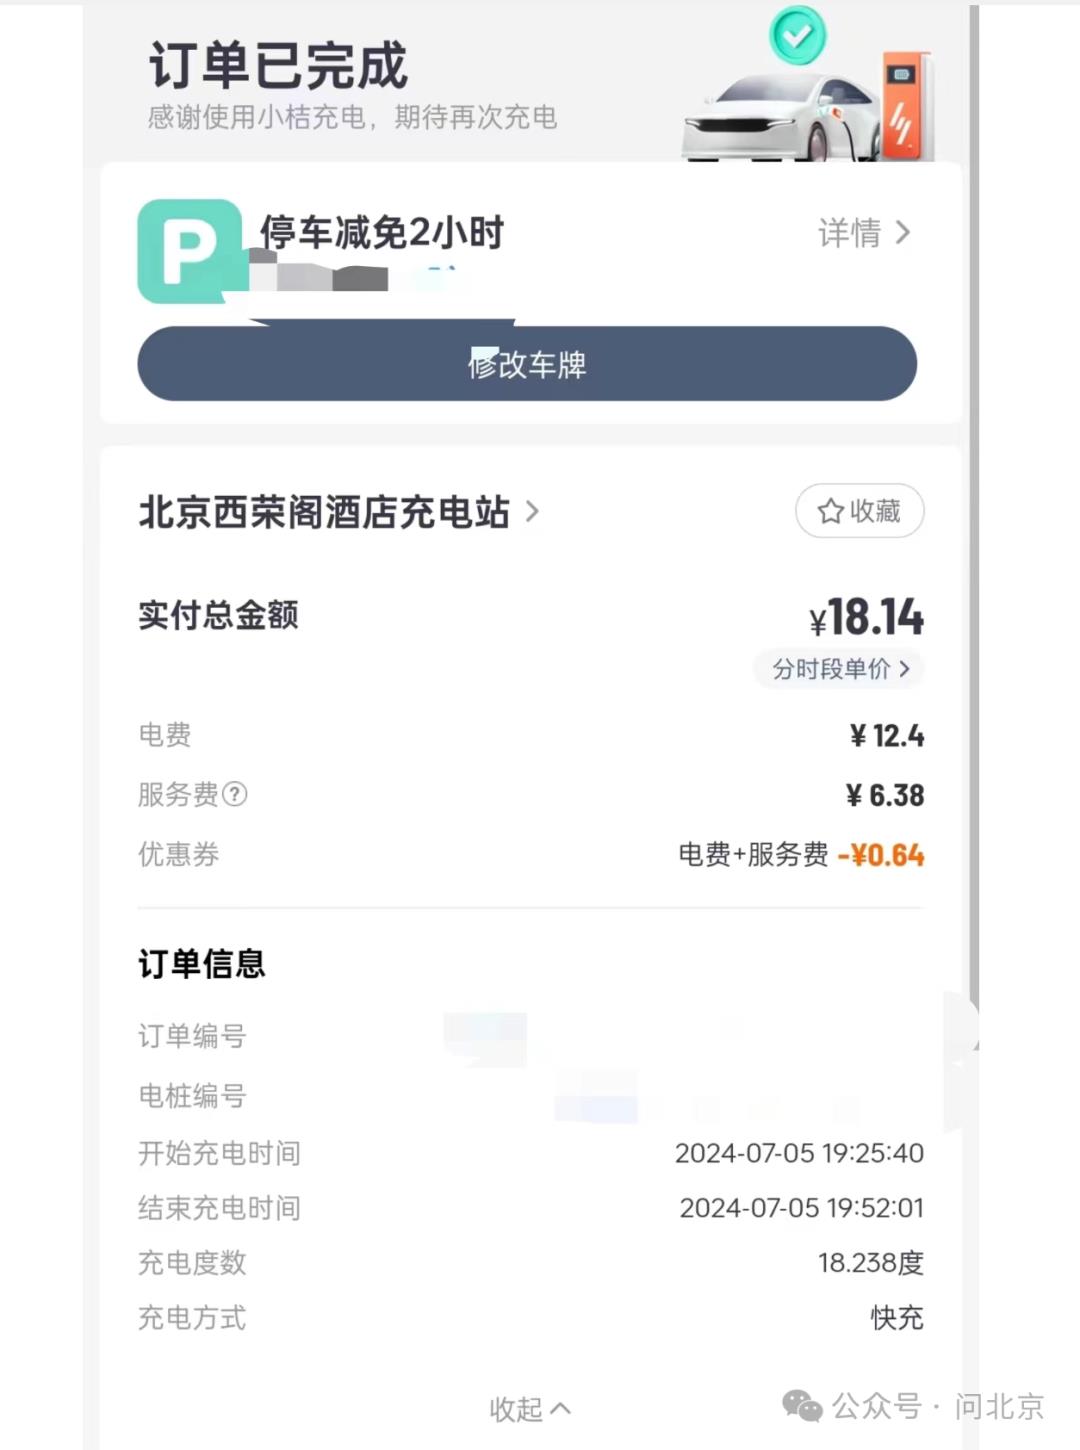Click the 停车减免2小时 title
The image size is (1080, 1450).
click(x=382, y=233)
